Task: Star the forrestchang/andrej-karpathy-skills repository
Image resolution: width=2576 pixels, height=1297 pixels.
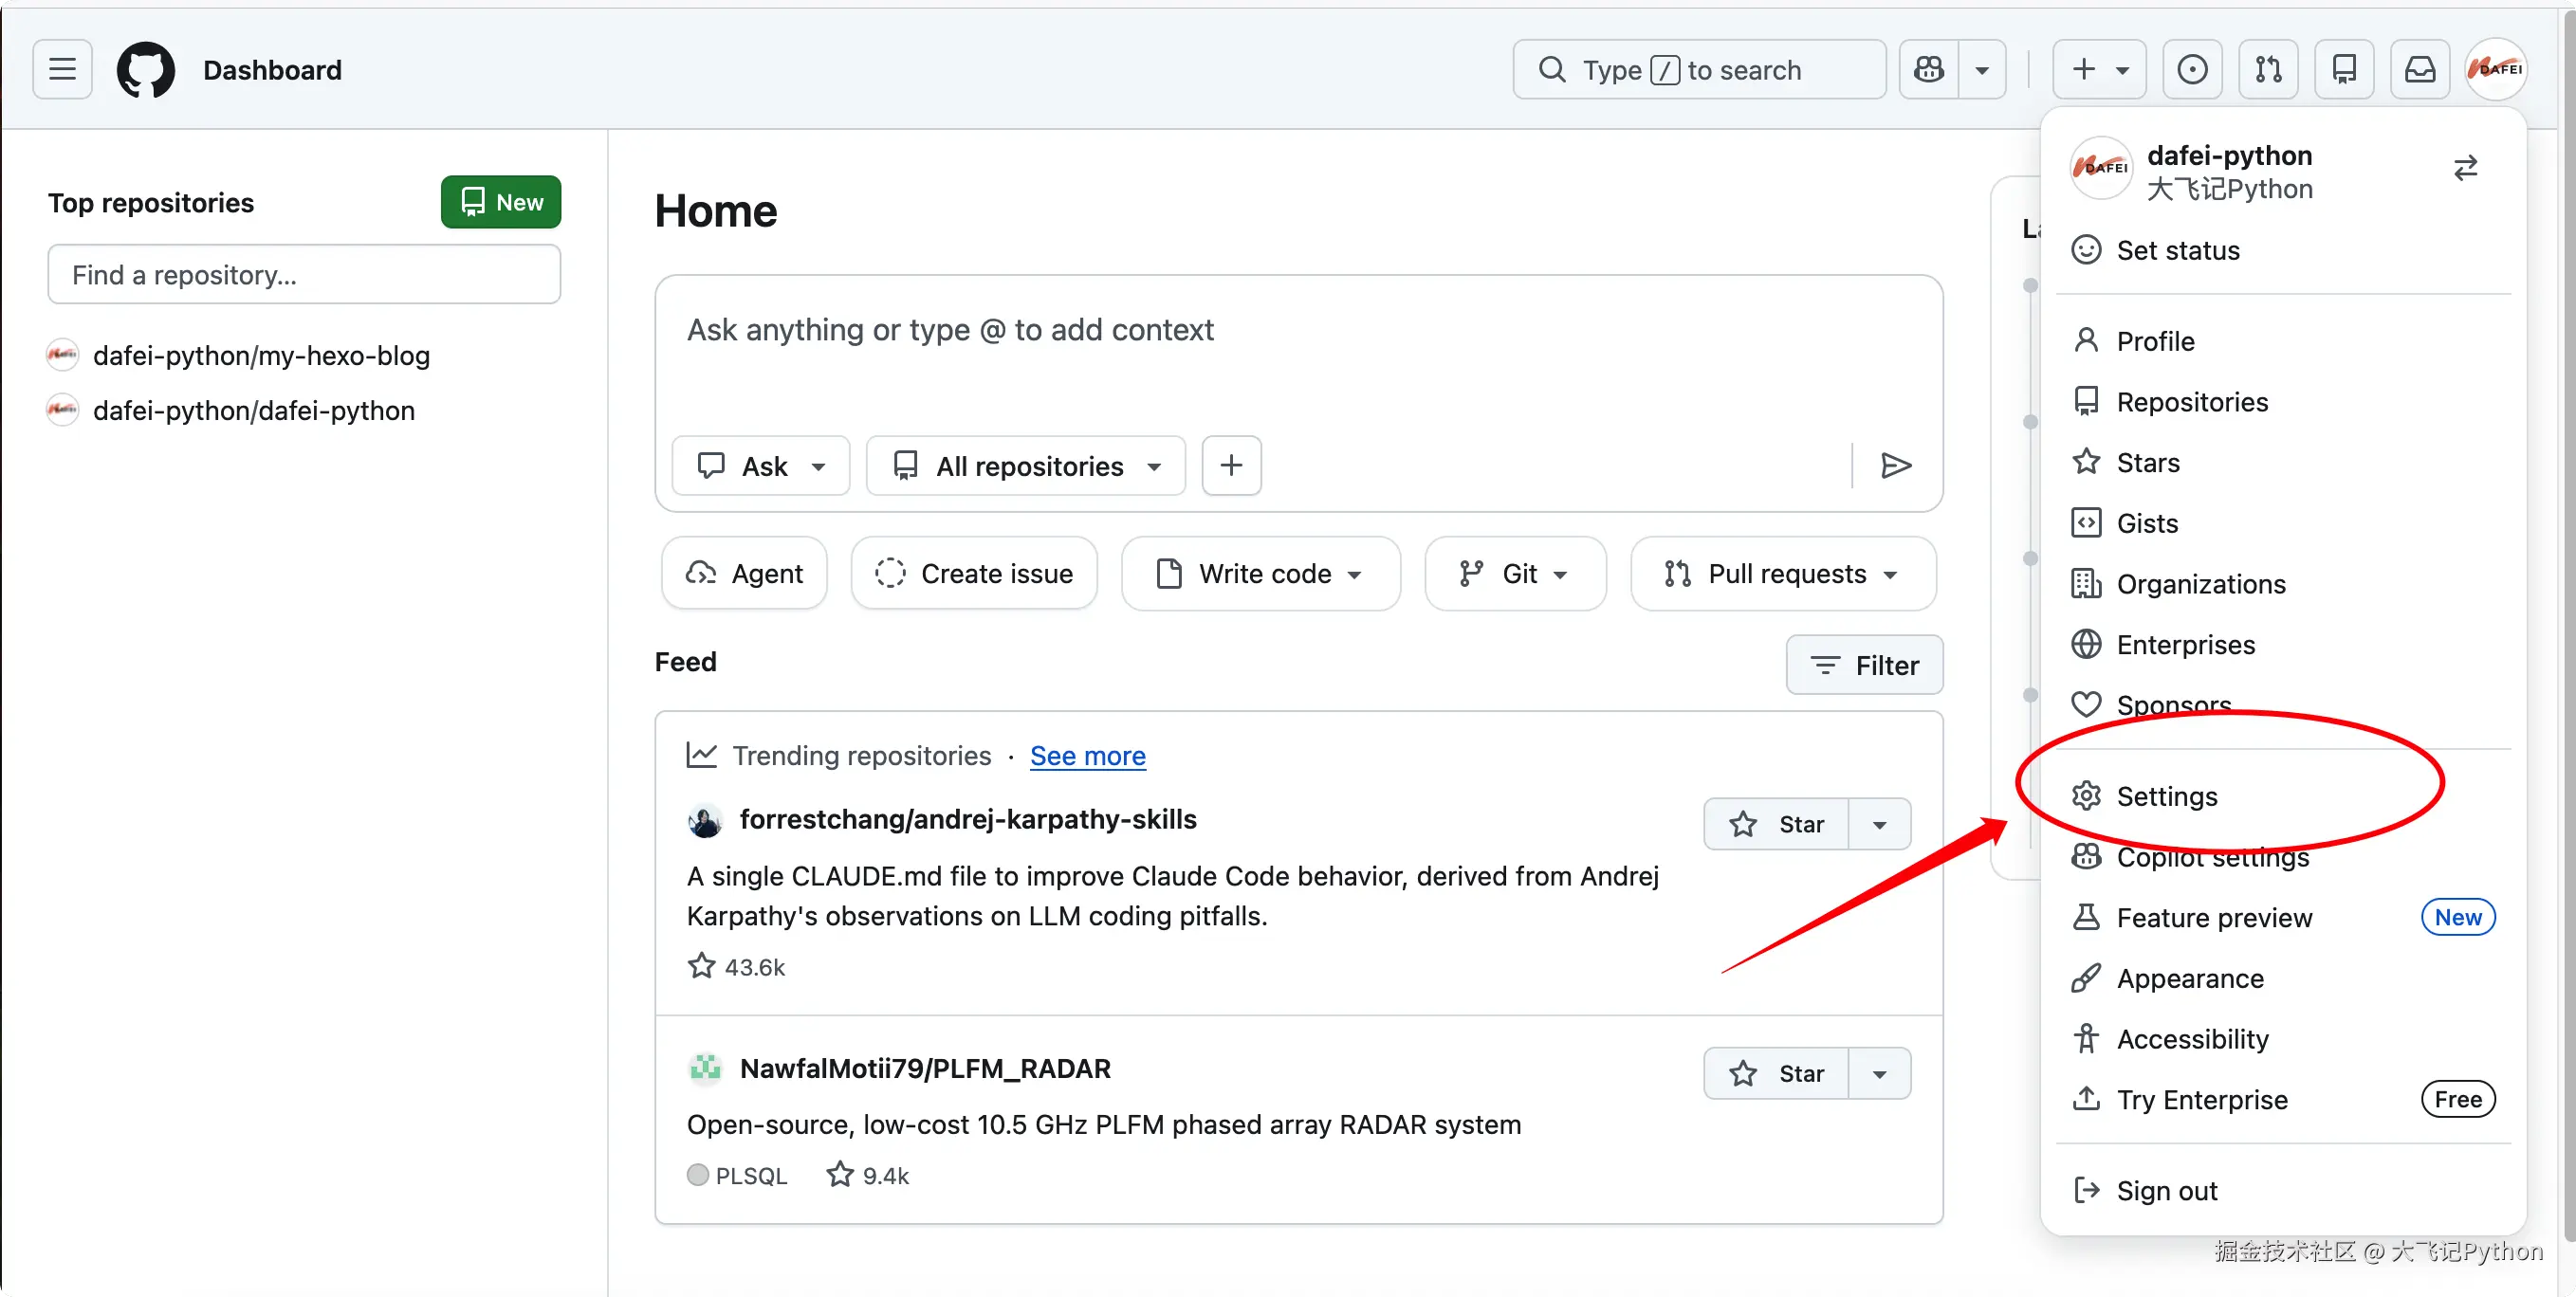Action: pos(1776,823)
